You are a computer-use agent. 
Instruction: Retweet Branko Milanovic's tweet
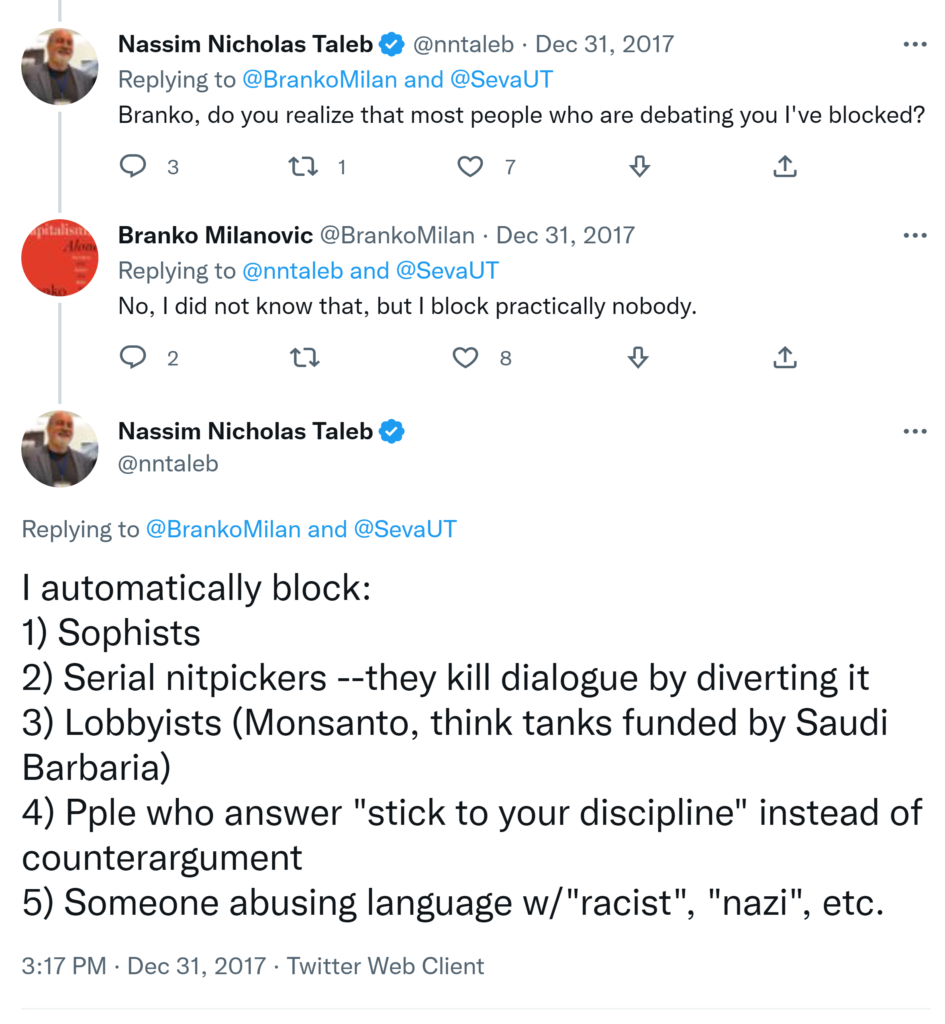pos(300,357)
